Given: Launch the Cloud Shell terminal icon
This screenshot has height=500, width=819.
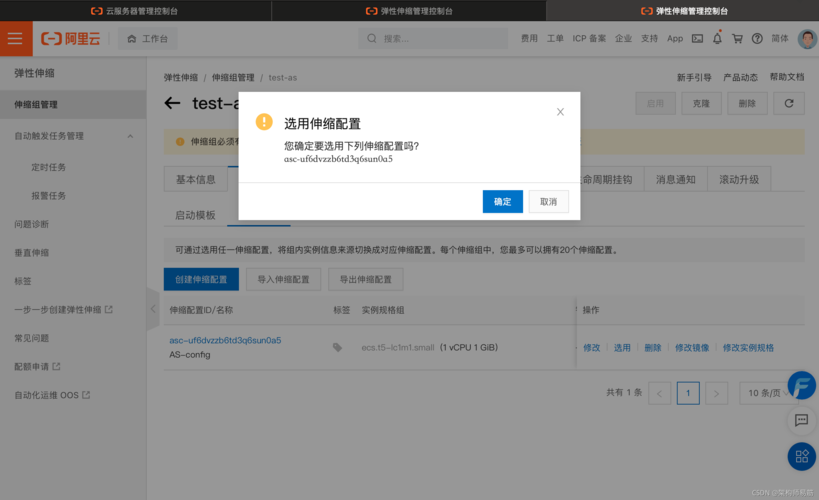Looking at the screenshot, I should tap(697, 39).
